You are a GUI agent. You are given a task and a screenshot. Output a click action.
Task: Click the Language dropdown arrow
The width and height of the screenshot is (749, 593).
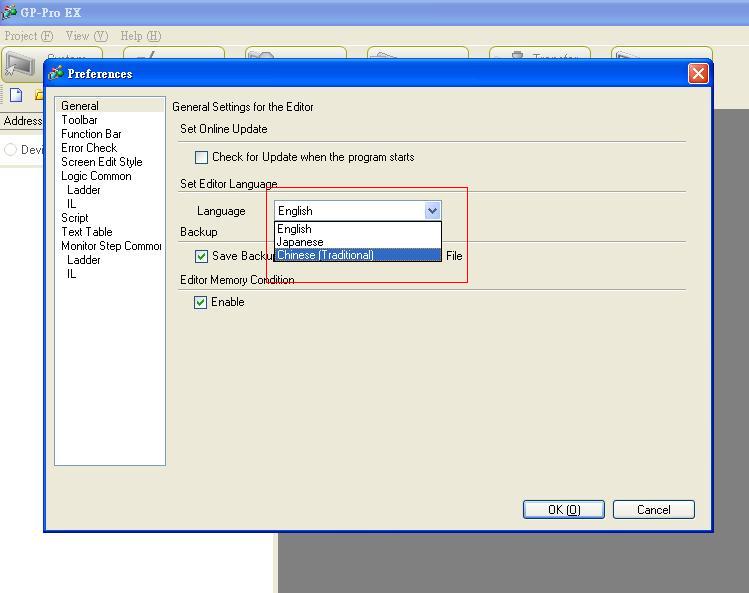click(432, 211)
